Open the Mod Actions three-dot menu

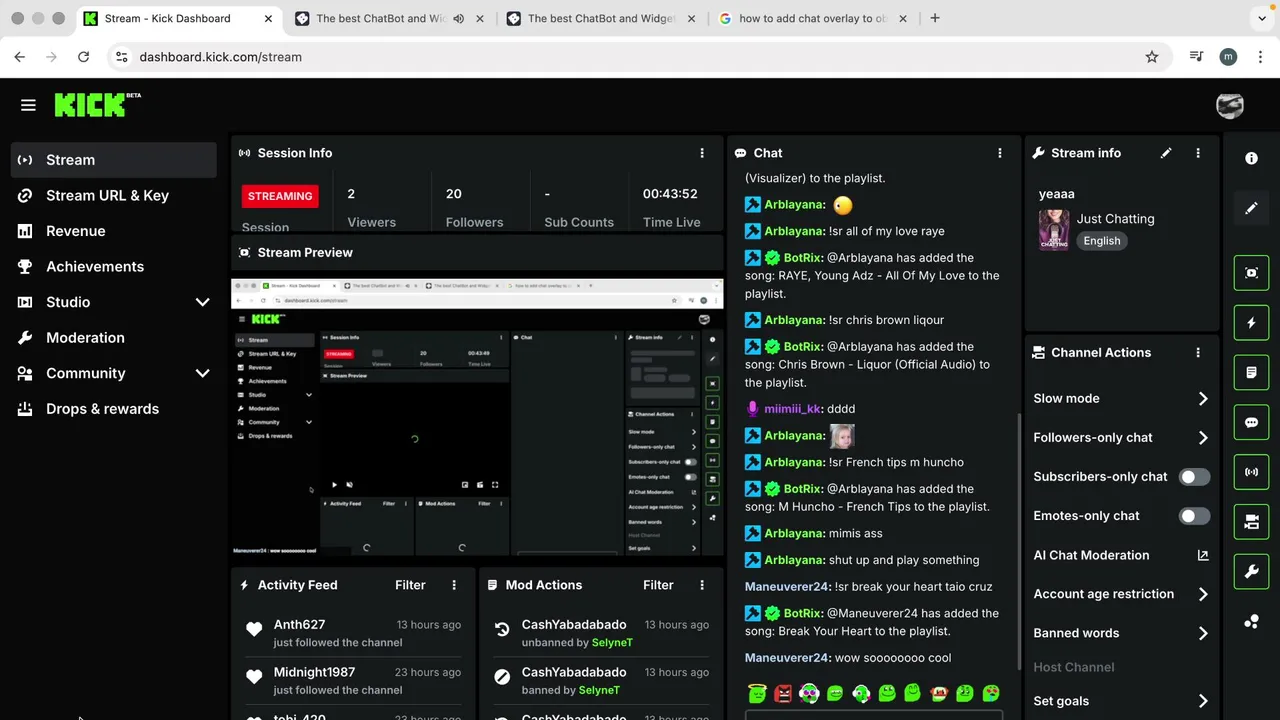click(702, 585)
